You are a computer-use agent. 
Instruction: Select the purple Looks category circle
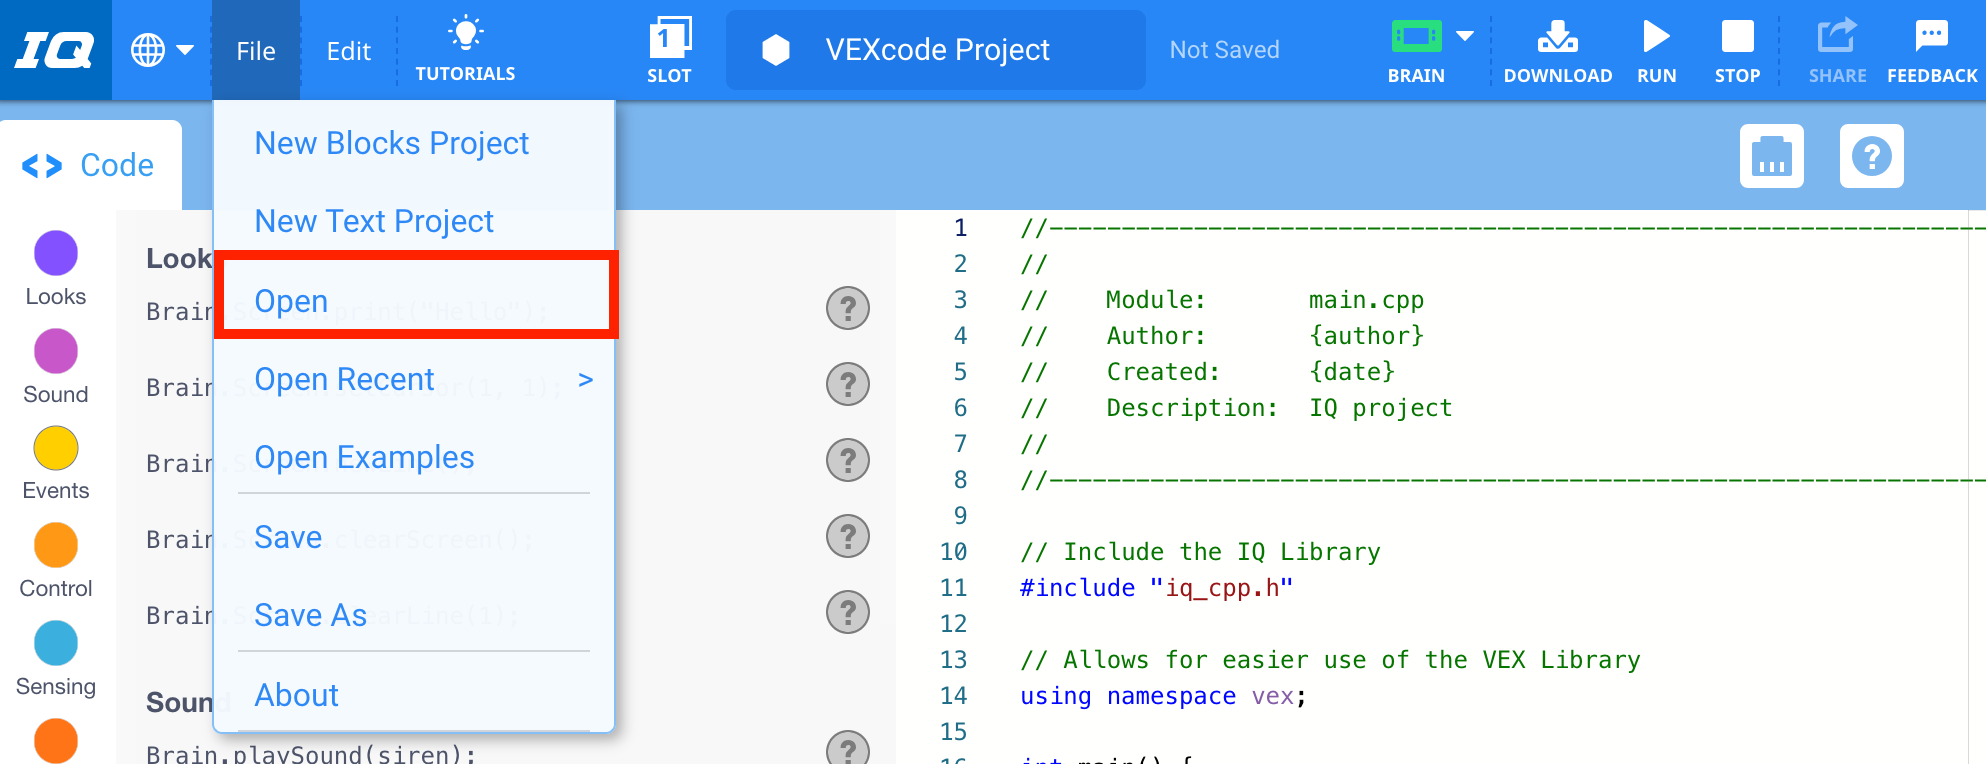tap(56, 254)
